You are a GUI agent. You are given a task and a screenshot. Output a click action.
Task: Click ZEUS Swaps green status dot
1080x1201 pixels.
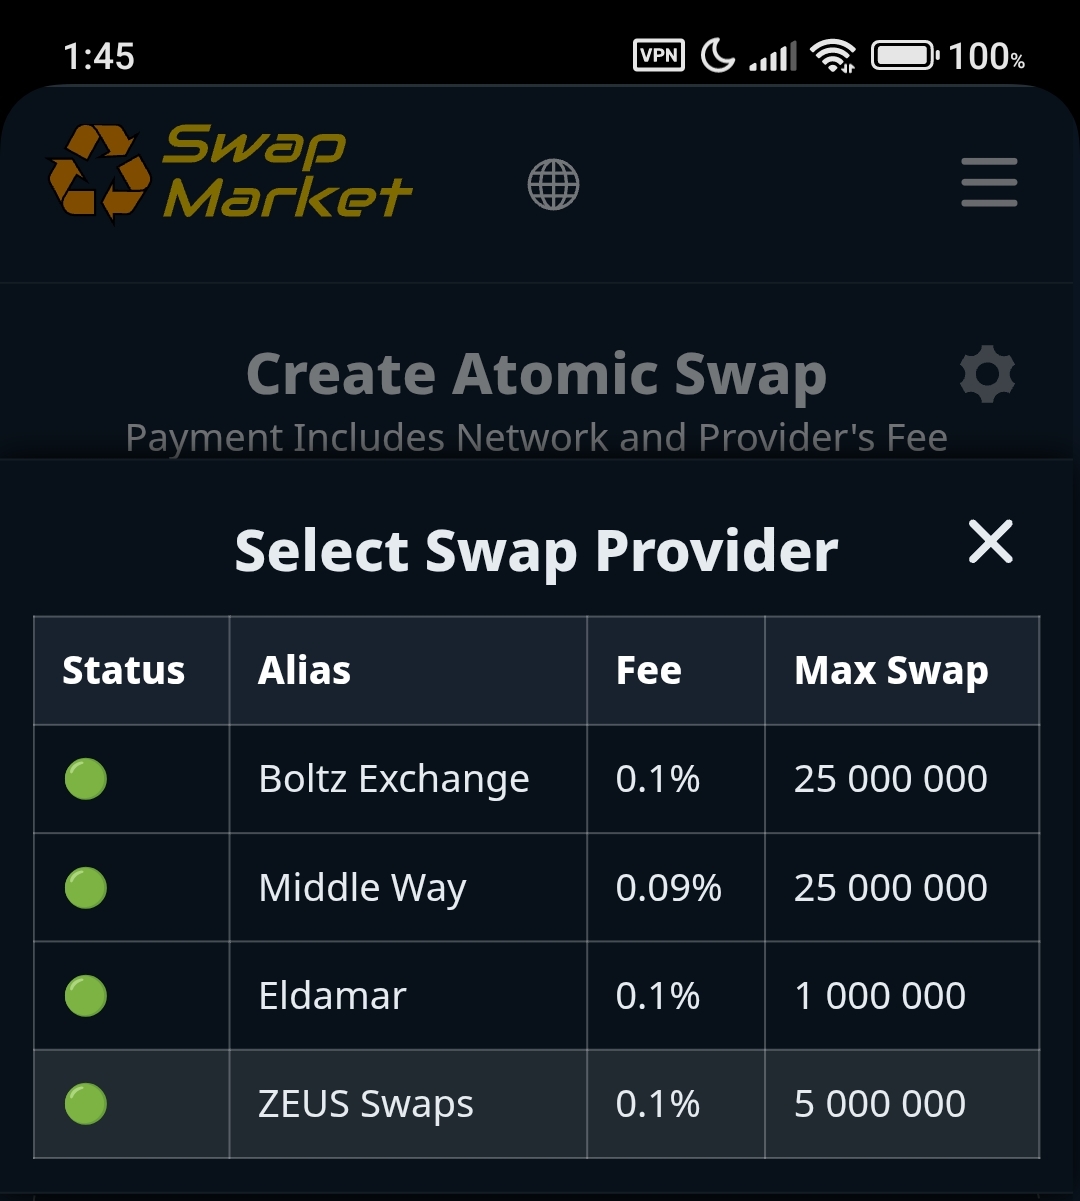click(x=86, y=1104)
